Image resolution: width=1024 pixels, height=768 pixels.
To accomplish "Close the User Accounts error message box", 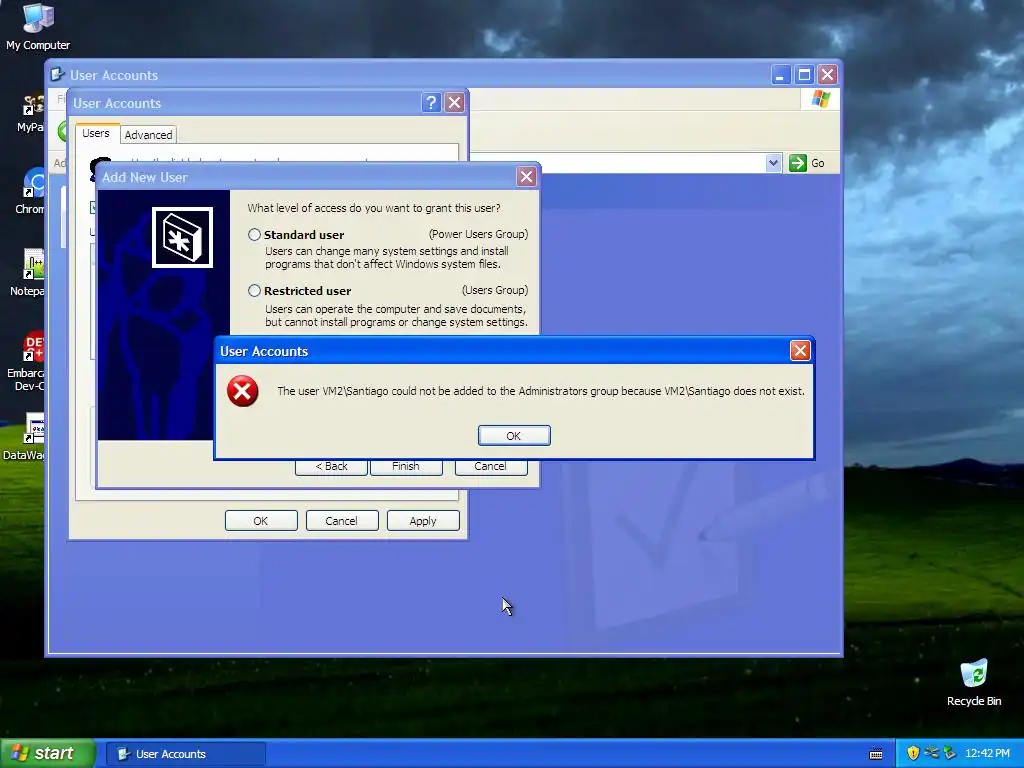I will point(800,351).
